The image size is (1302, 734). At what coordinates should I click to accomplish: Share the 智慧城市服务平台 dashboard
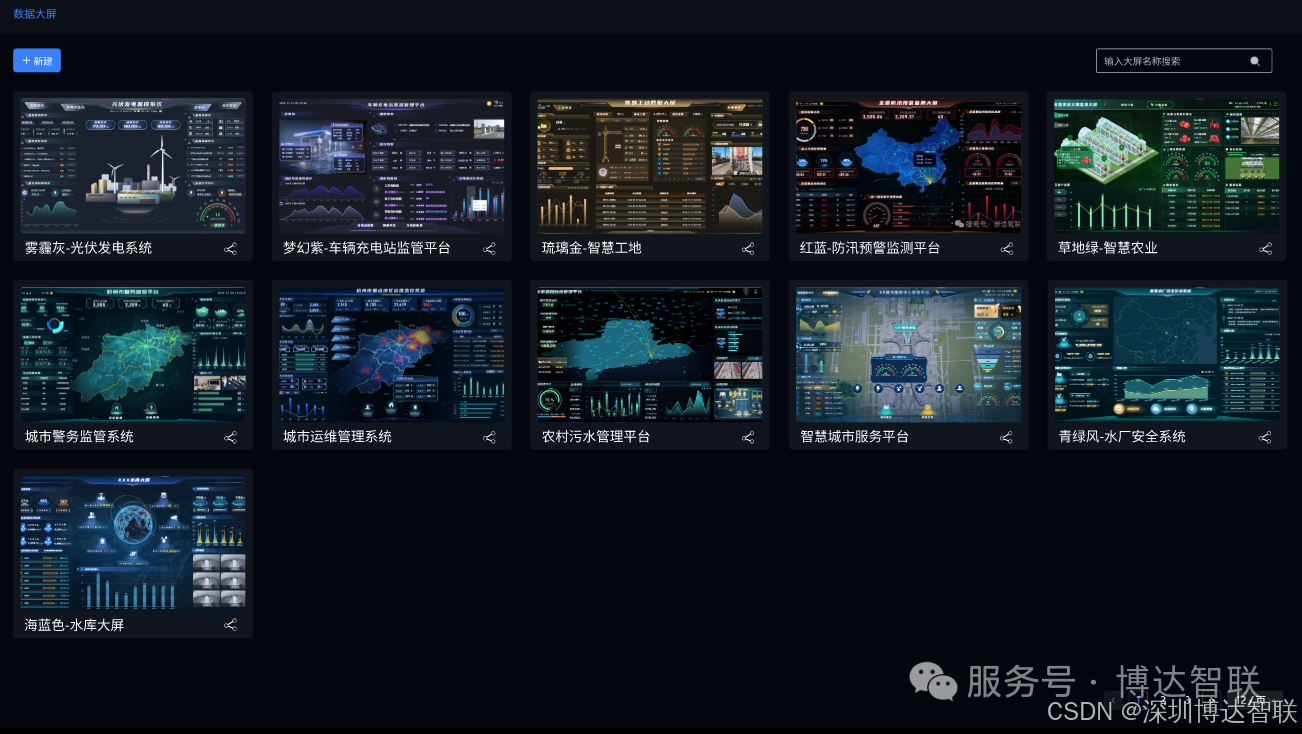[1007, 437]
